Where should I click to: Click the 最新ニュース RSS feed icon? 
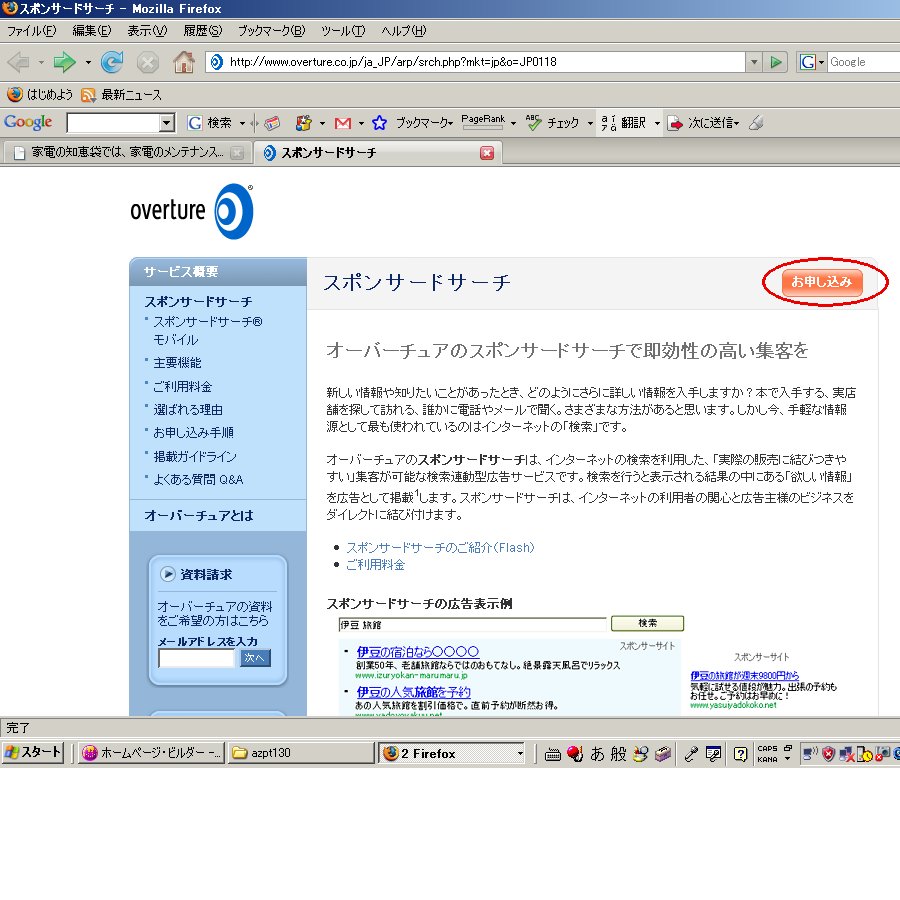tap(88, 95)
